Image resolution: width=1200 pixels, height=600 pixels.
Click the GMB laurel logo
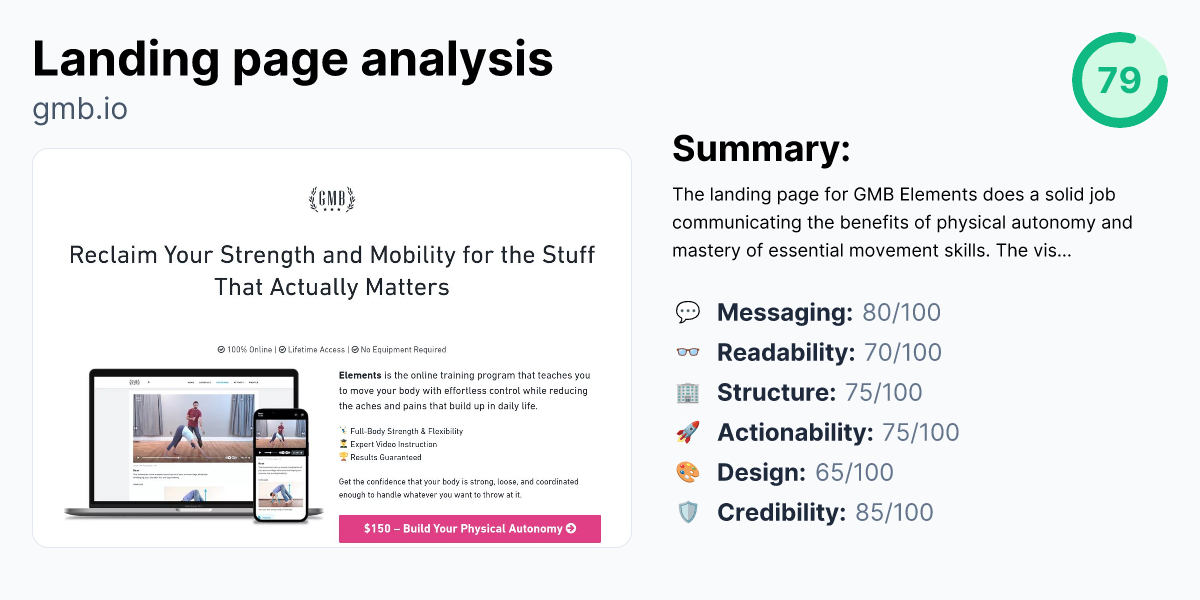(x=332, y=200)
